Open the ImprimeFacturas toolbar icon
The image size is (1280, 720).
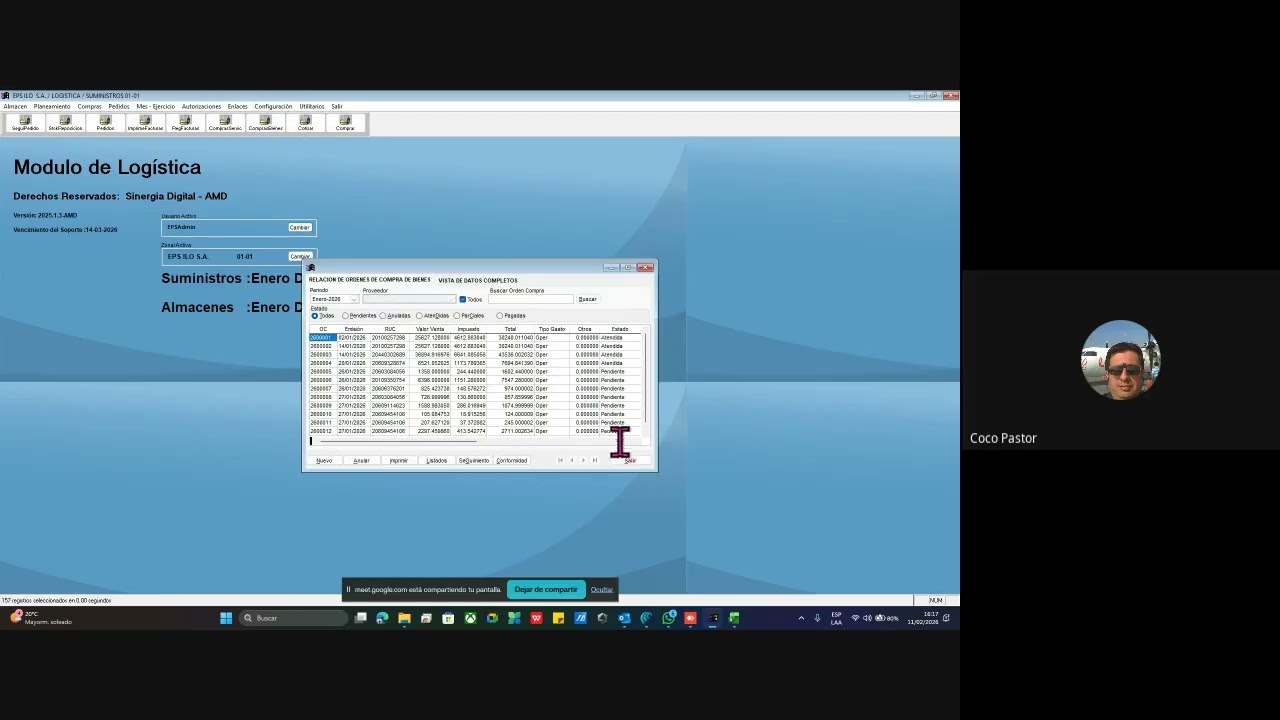click(x=145, y=123)
